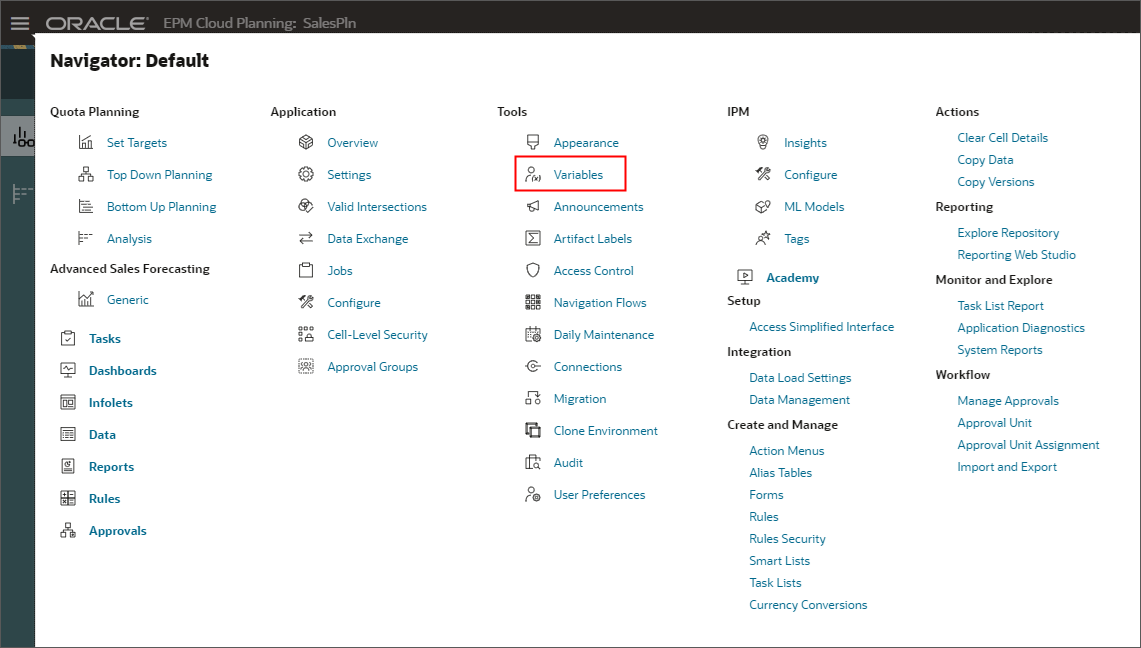Click the Clear Cell Details link
This screenshot has width=1141, height=648.
tap(1005, 137)
